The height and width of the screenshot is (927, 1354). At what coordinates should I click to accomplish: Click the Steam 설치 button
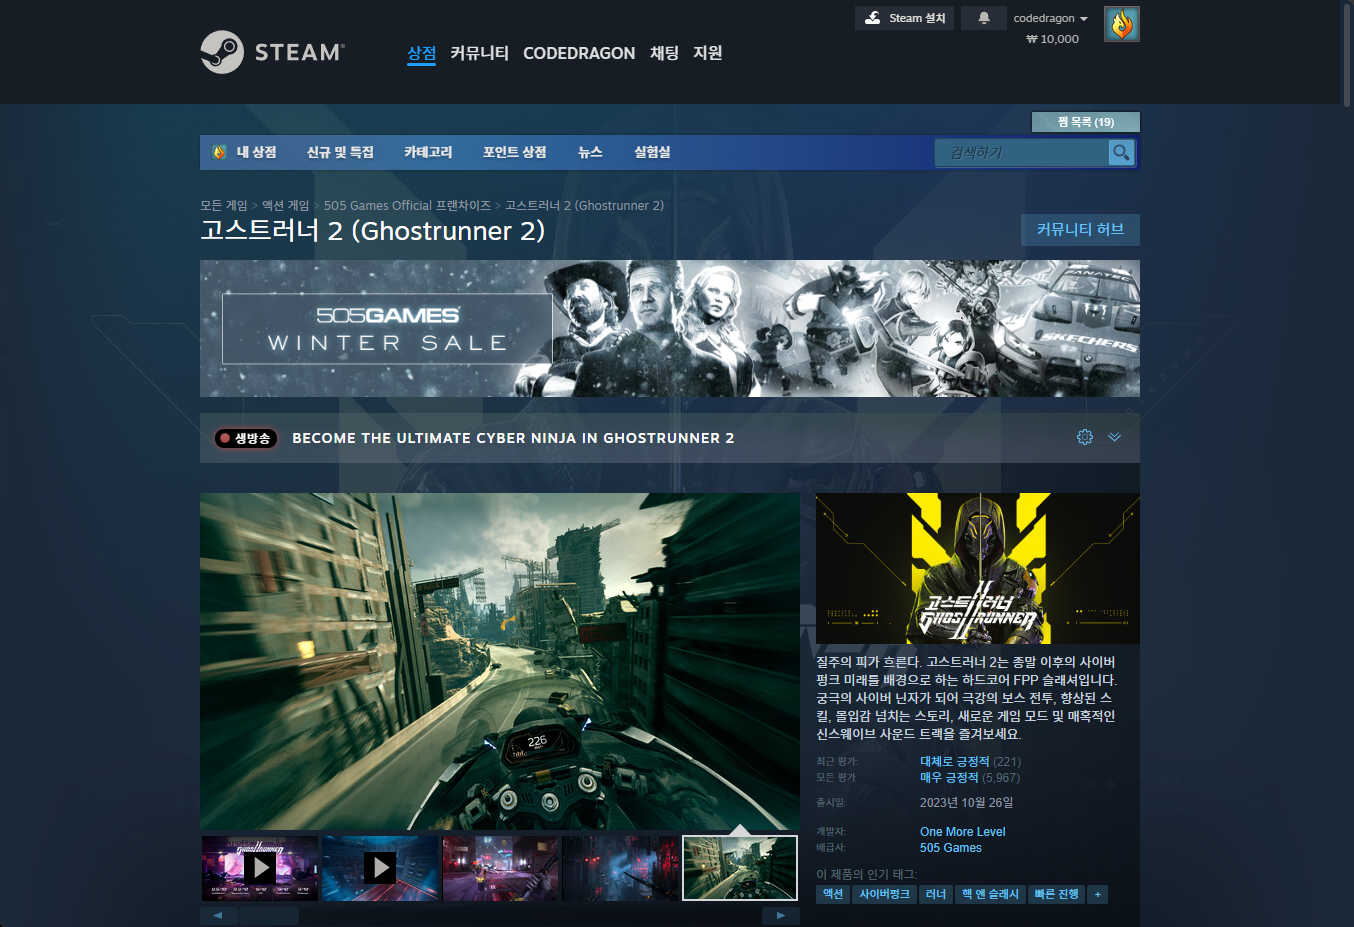coord(904,18)
